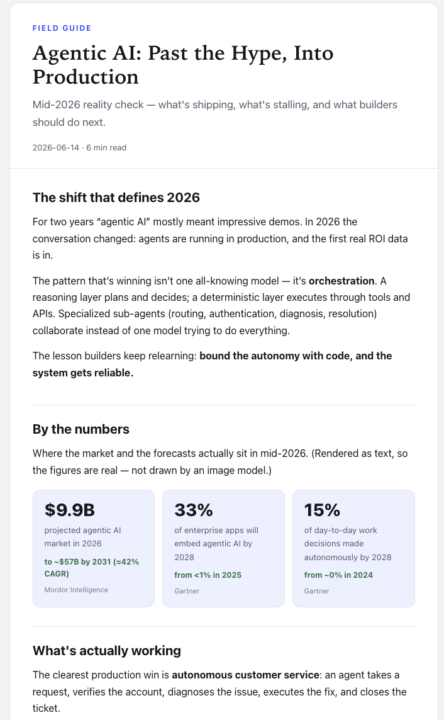Viewport: 444px width, 720px height.
Task: Select the 15% work decisions stat card
Action: click(x=354, y=548)
